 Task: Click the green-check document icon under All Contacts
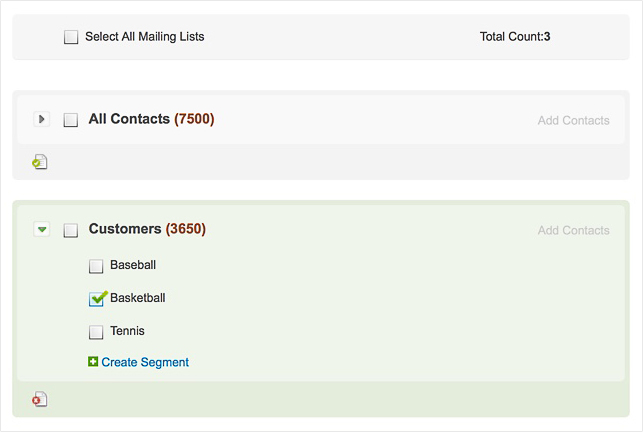(x=40, y=162)
